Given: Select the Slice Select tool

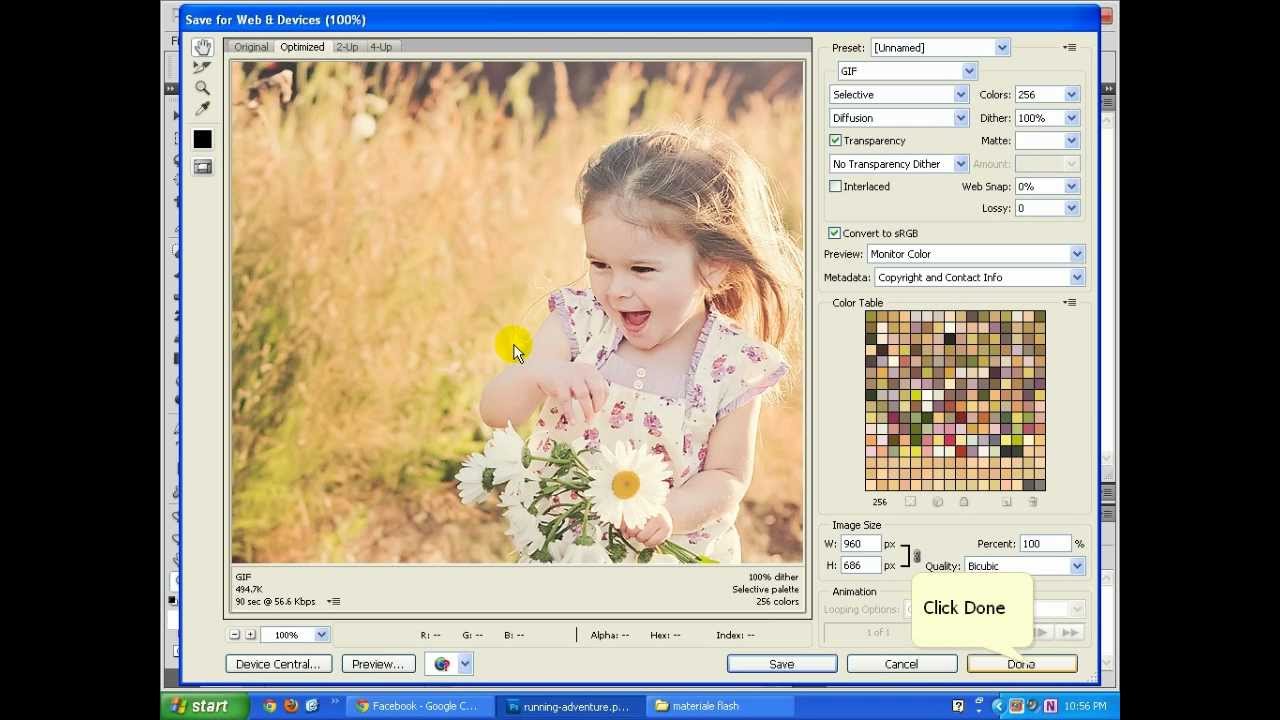Looking at the screenshot, I should click(x=202, y=68).
